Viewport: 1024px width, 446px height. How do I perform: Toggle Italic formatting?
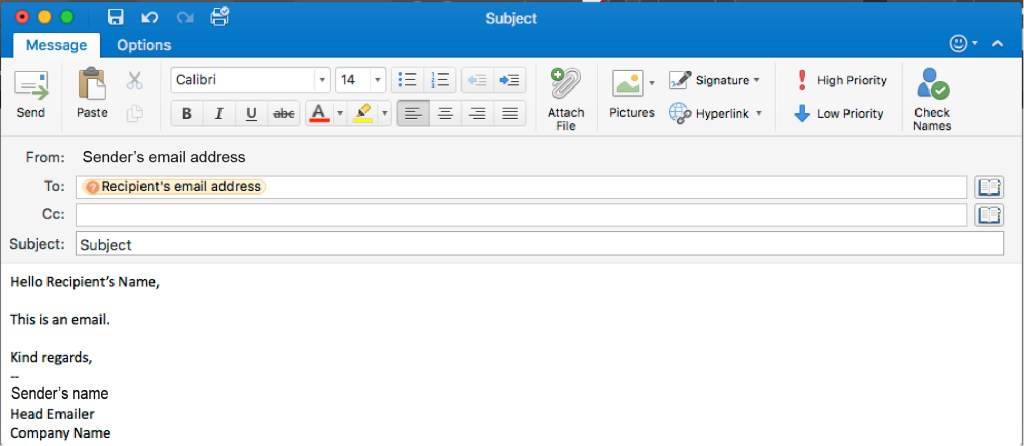(x=218, y=114)
